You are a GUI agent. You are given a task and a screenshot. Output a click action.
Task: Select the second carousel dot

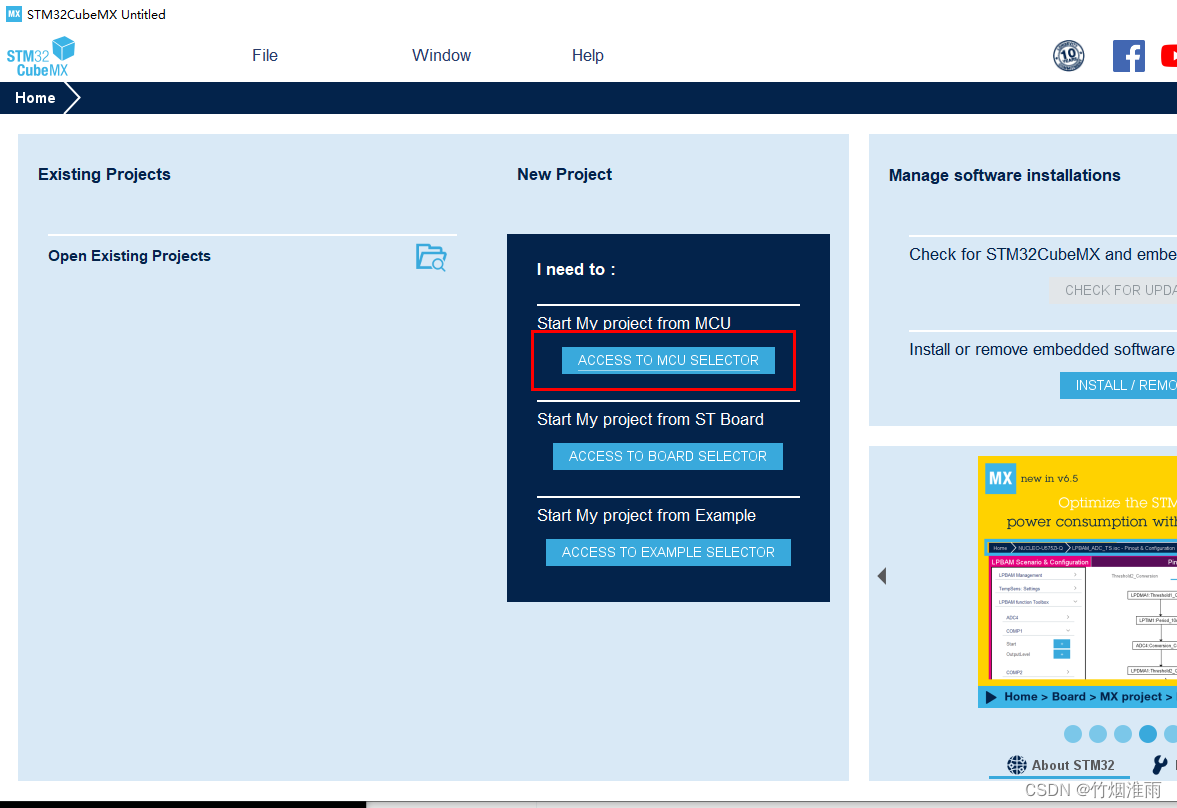point(1097,734)
